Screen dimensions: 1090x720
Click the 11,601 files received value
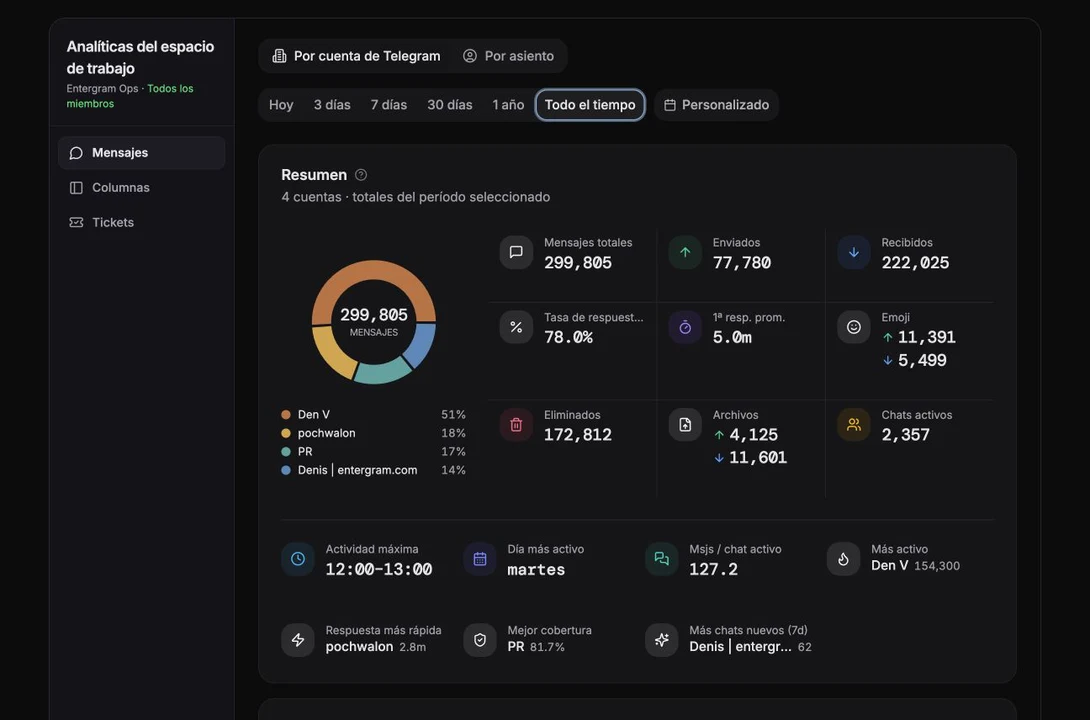(758, 458)
